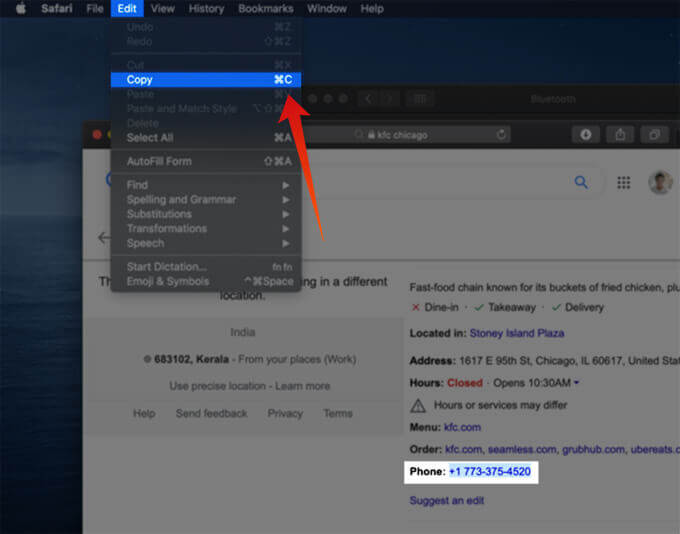Open the kfc.com Menu link
Screen dimensions: 680x534
click(462, 427)
